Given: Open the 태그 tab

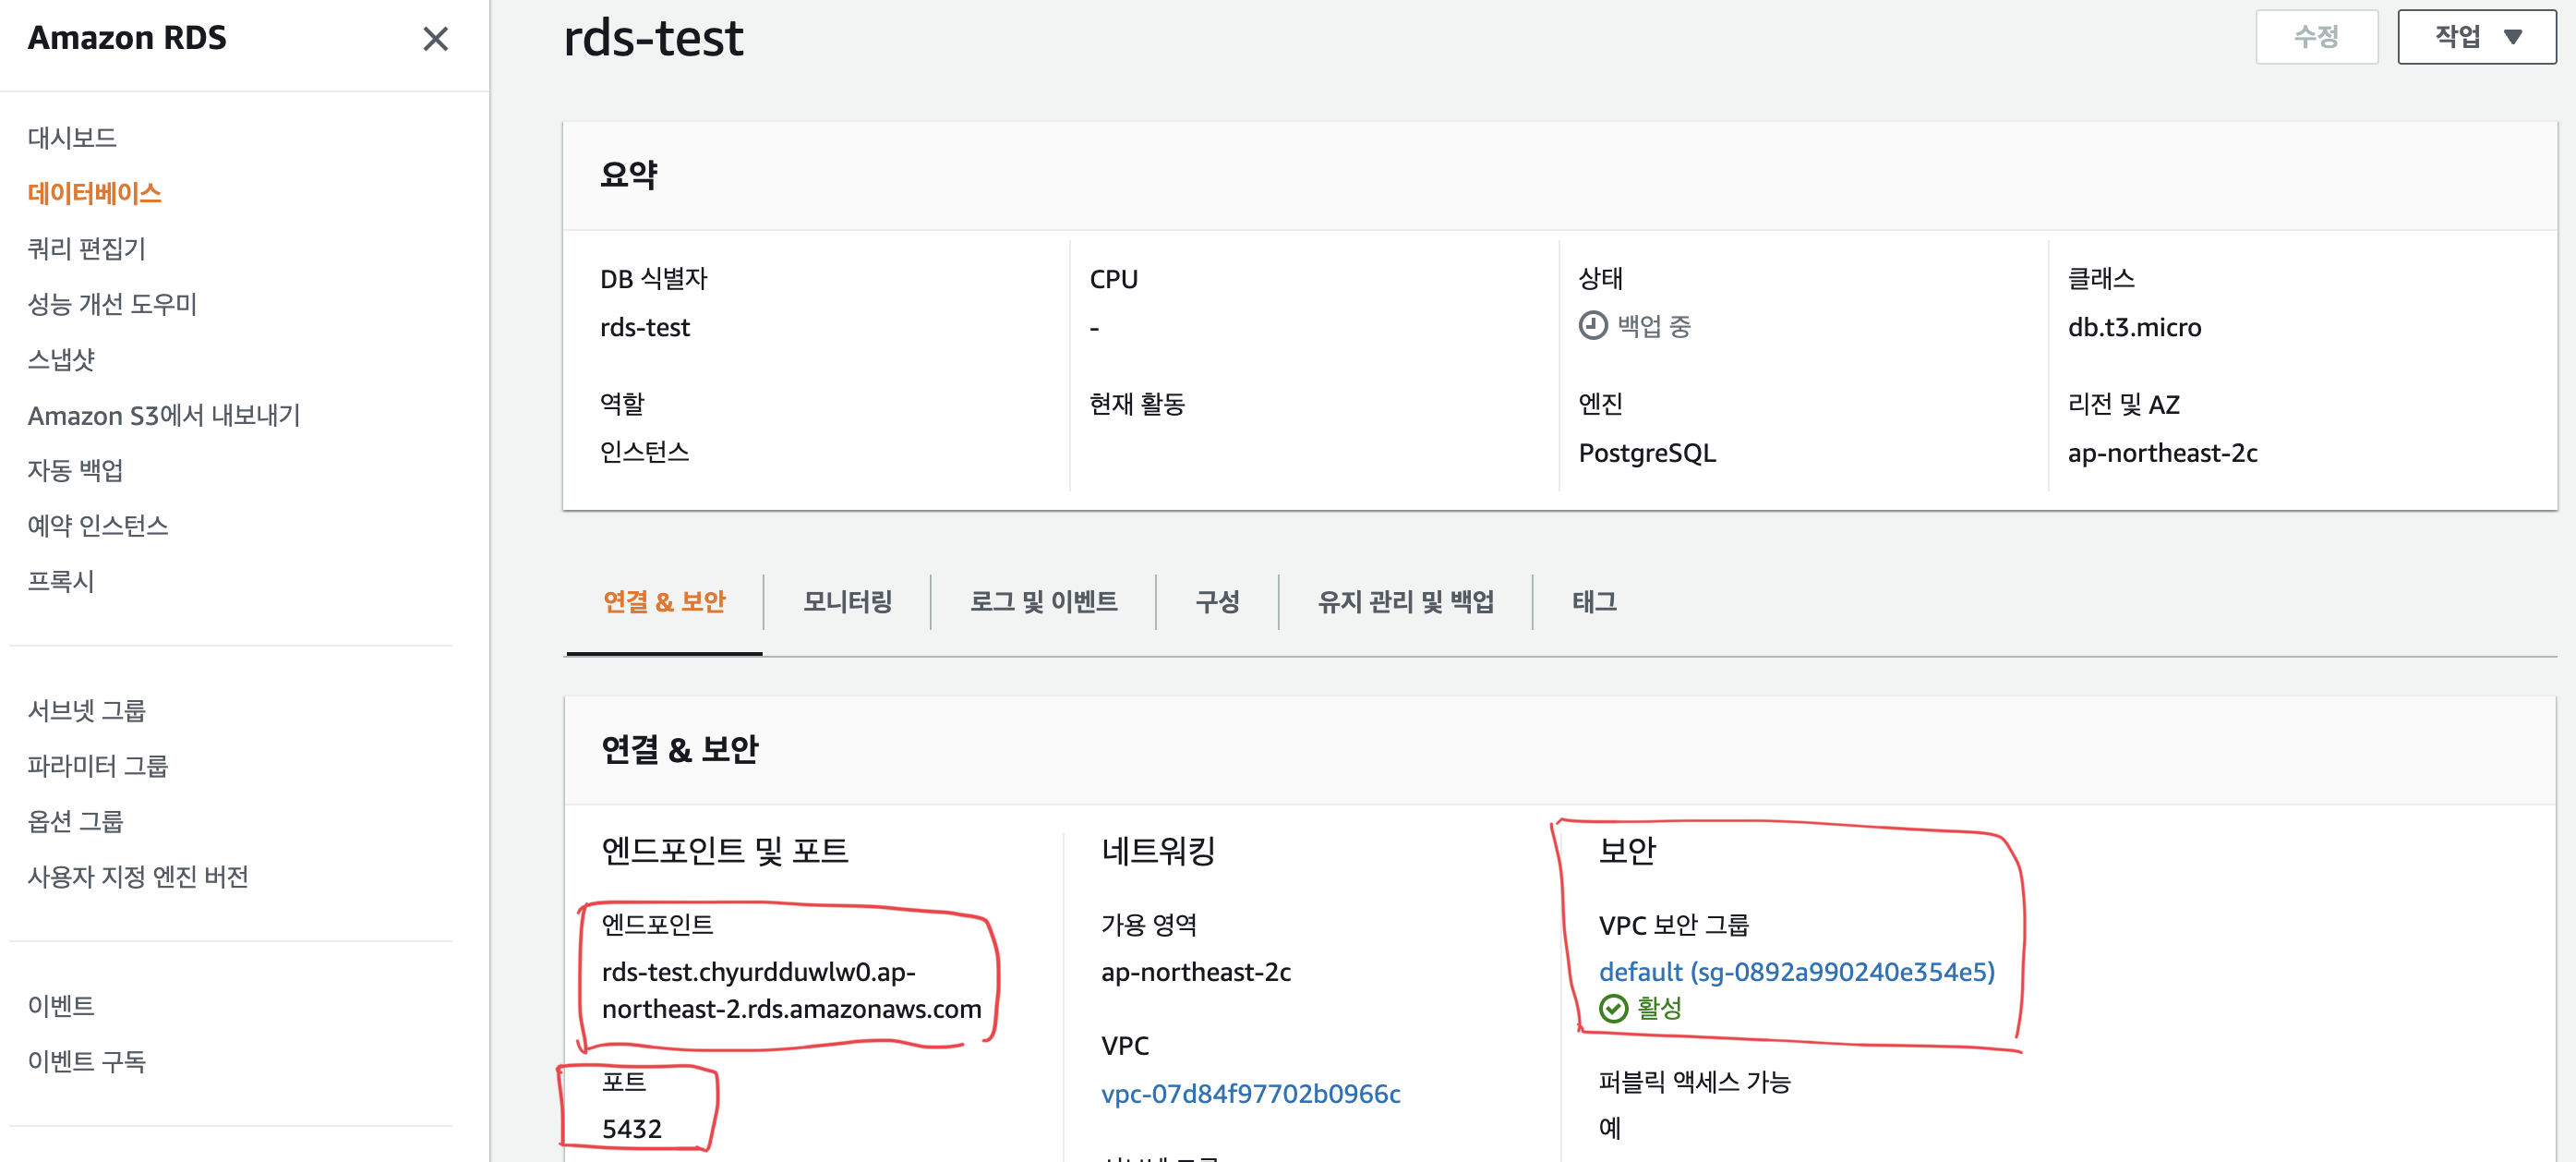Looking at the screenshot, I should 1593,601.
